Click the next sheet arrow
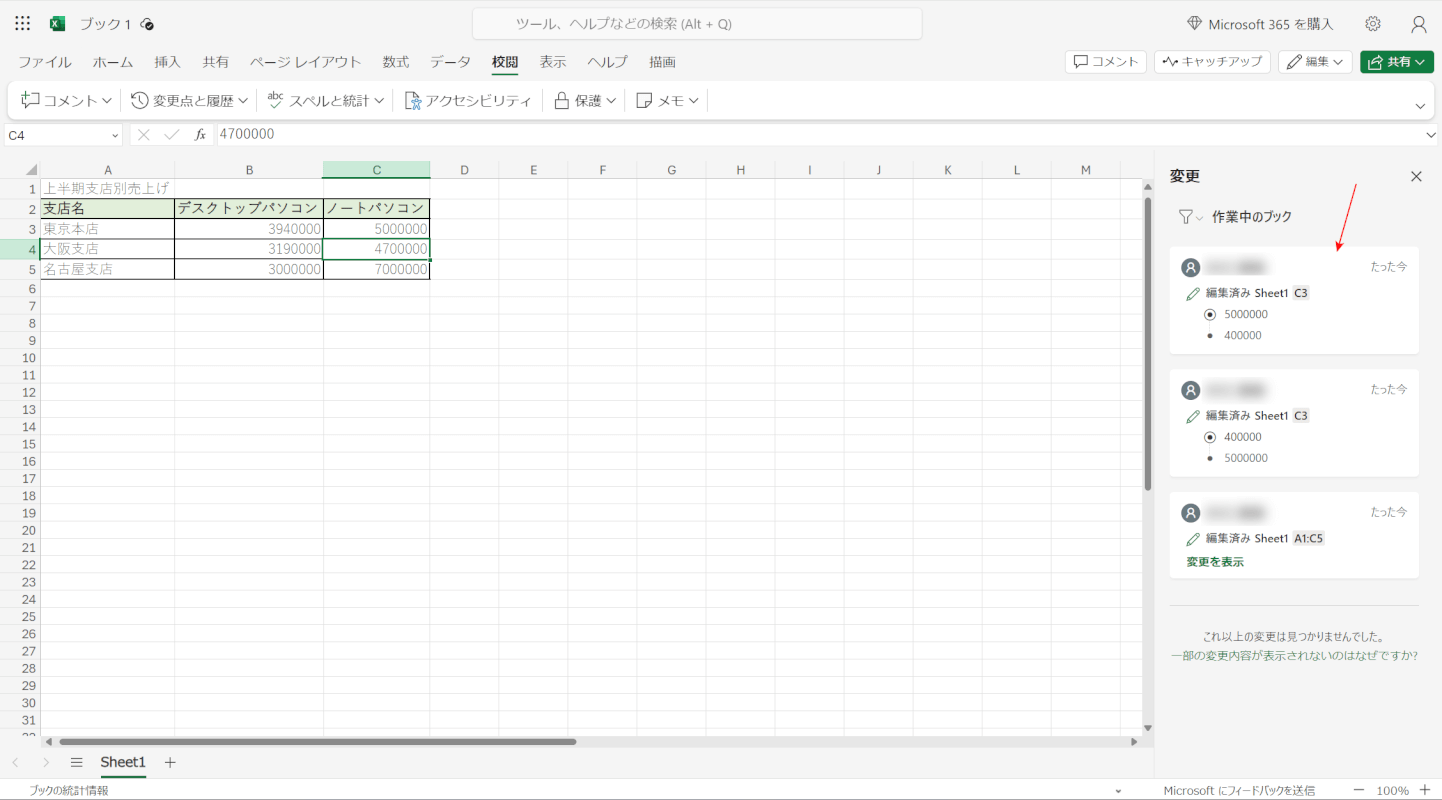 pyautogui.click(x=45, y=762)
